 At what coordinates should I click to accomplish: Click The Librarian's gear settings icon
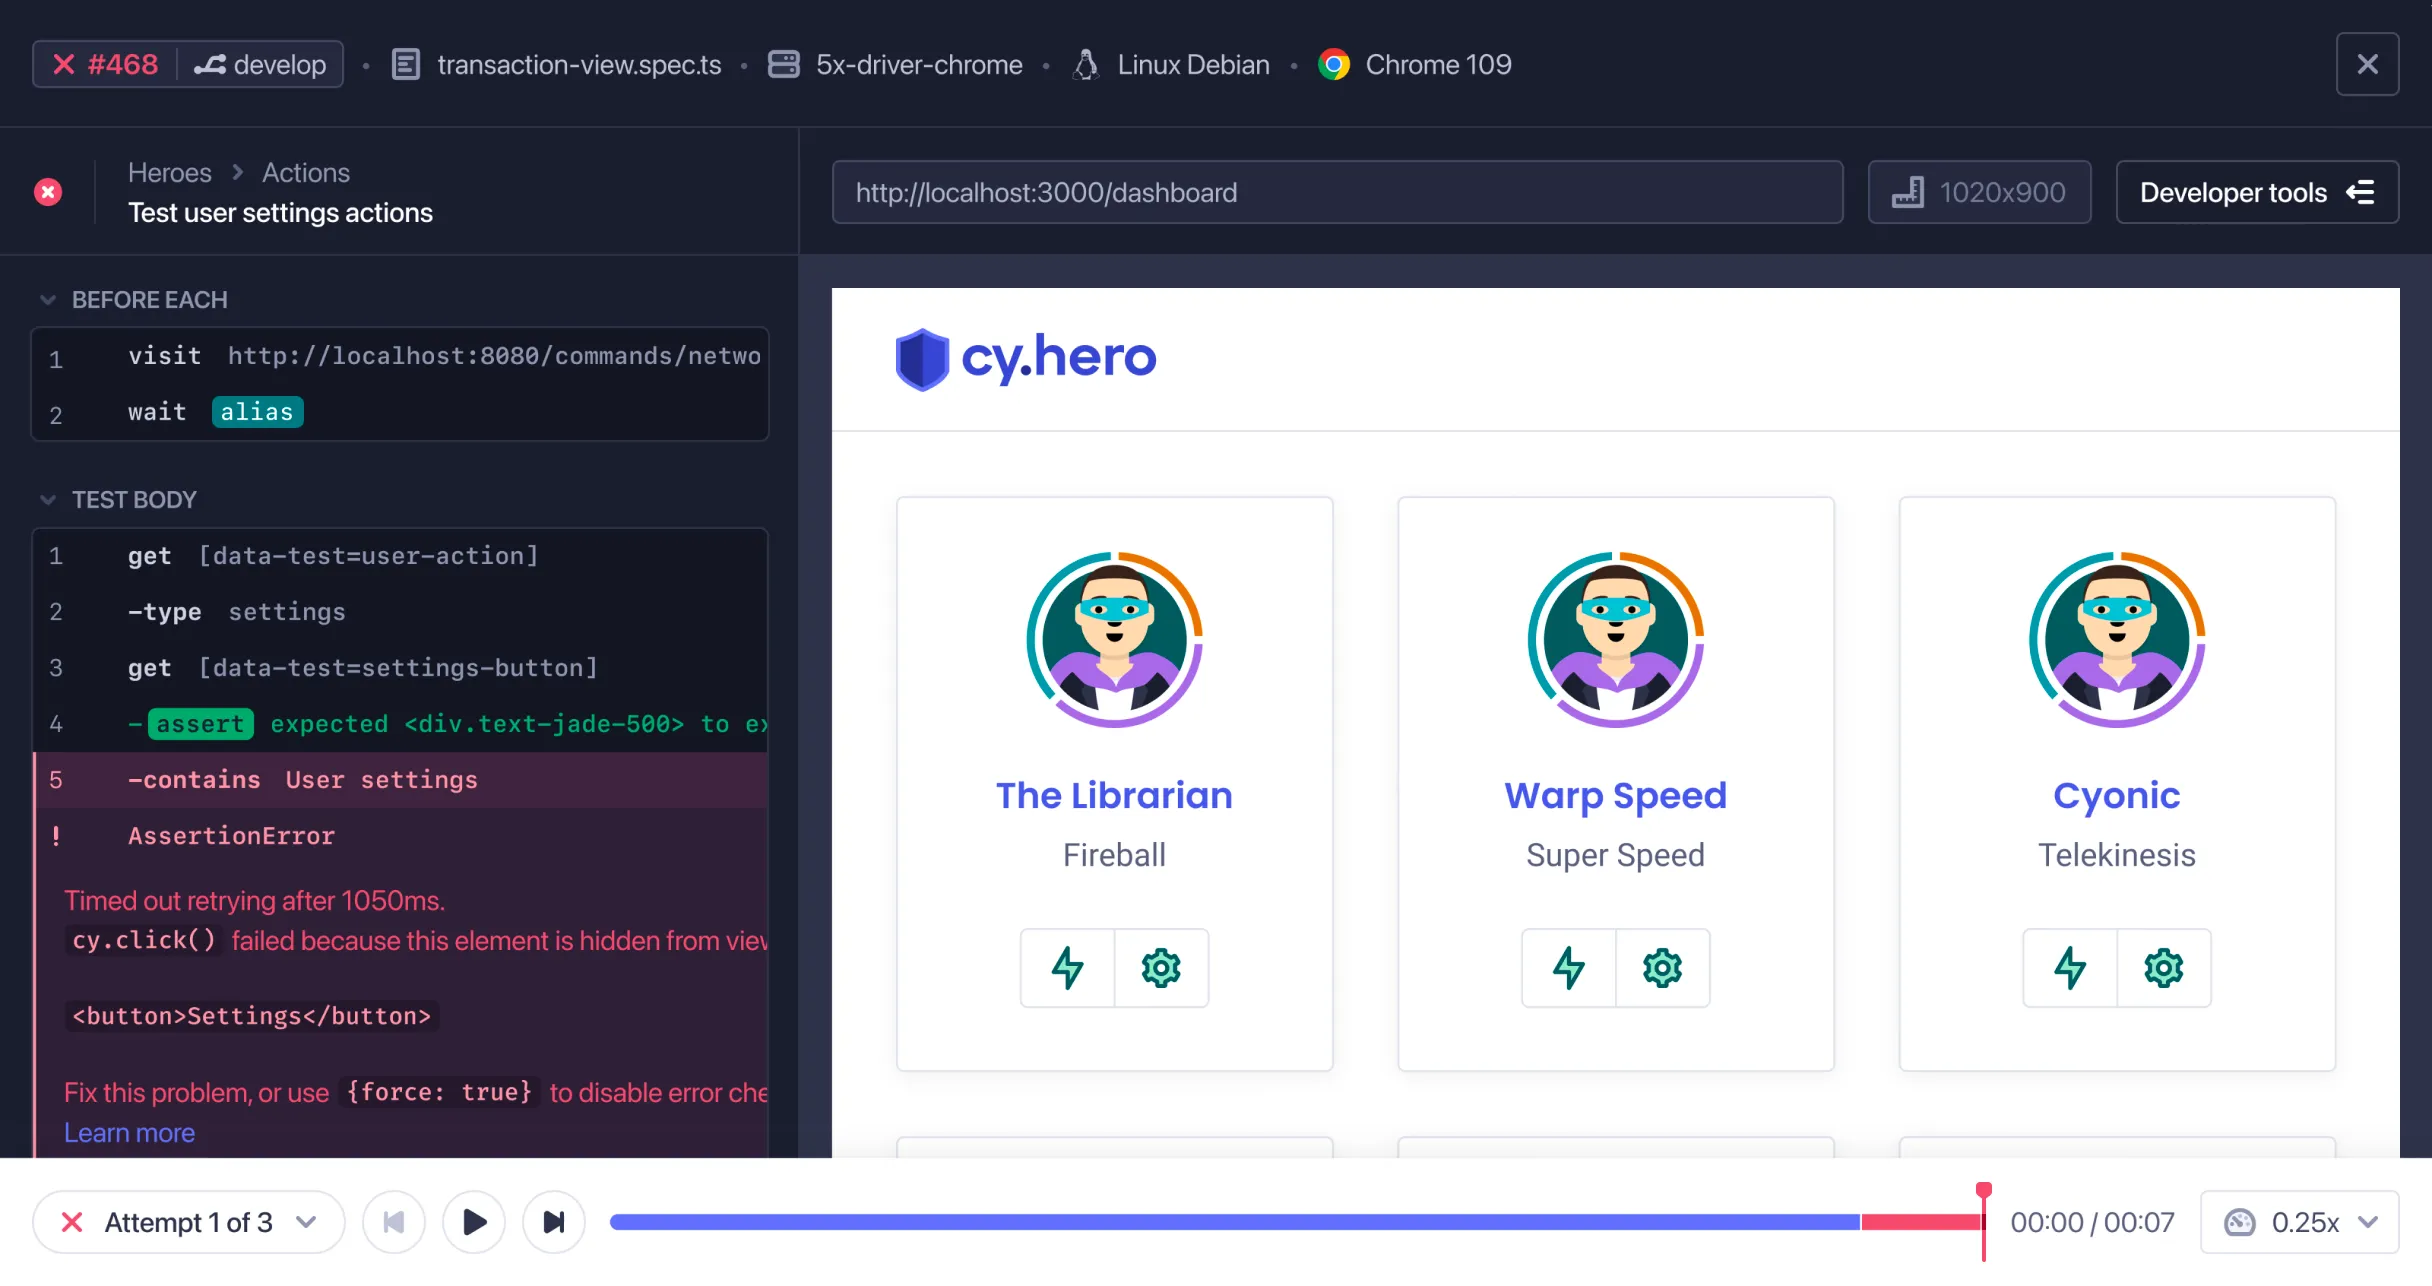[x=1161, y=967]
